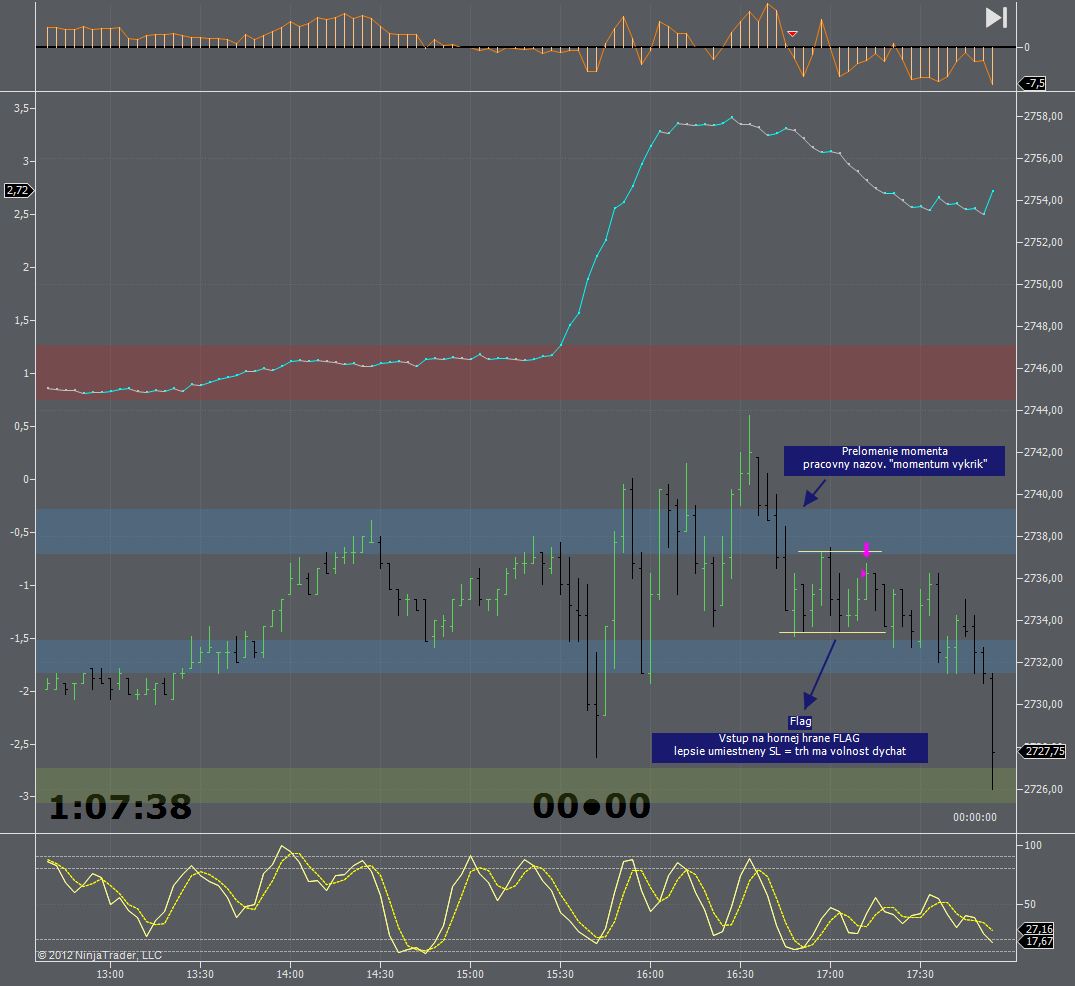Click the upper magenta marker above the flag

tap(867, 549)
